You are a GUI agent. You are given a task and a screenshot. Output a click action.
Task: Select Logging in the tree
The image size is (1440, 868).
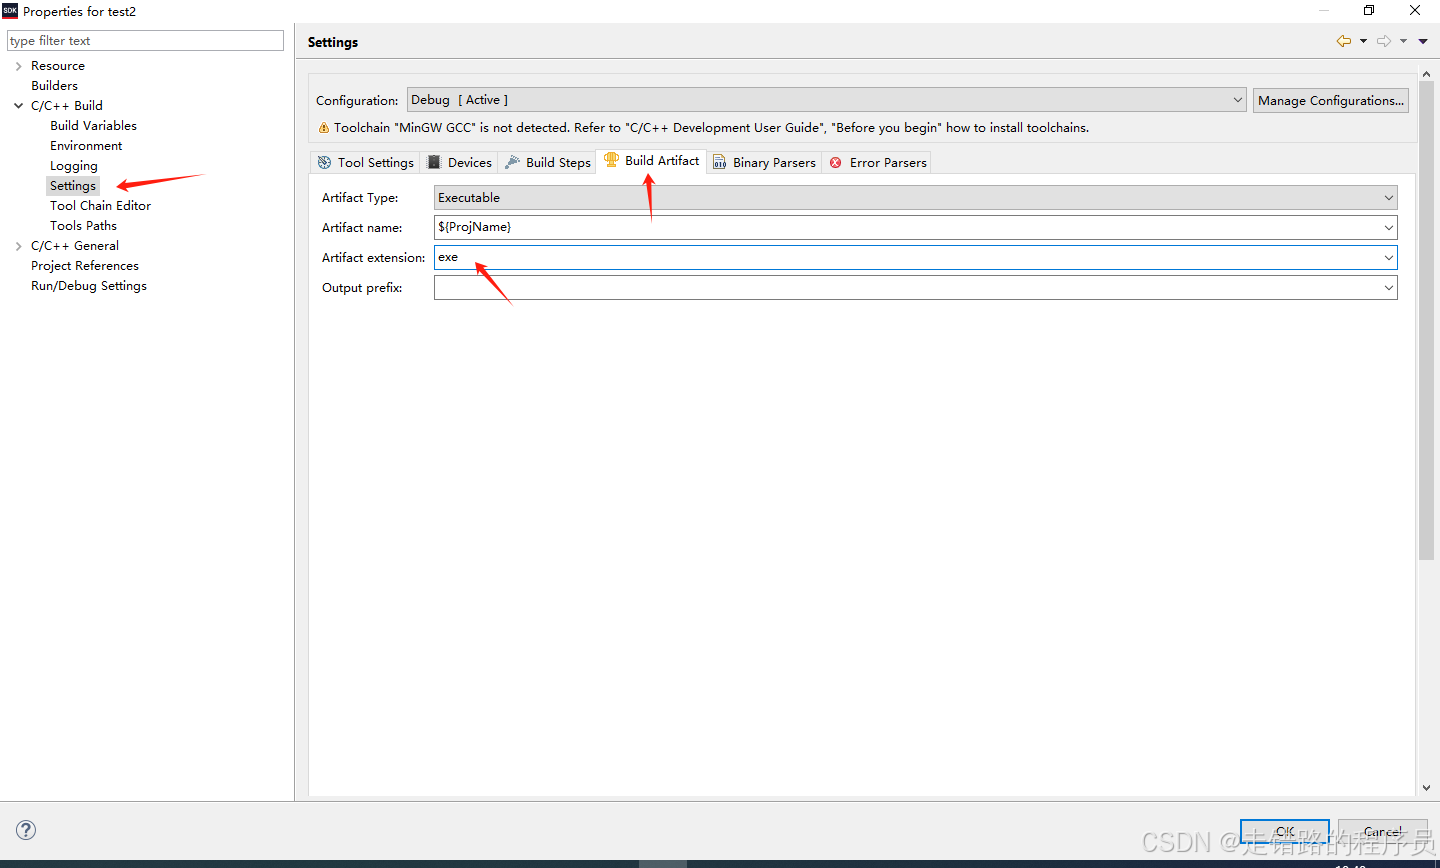coord(74,166)
